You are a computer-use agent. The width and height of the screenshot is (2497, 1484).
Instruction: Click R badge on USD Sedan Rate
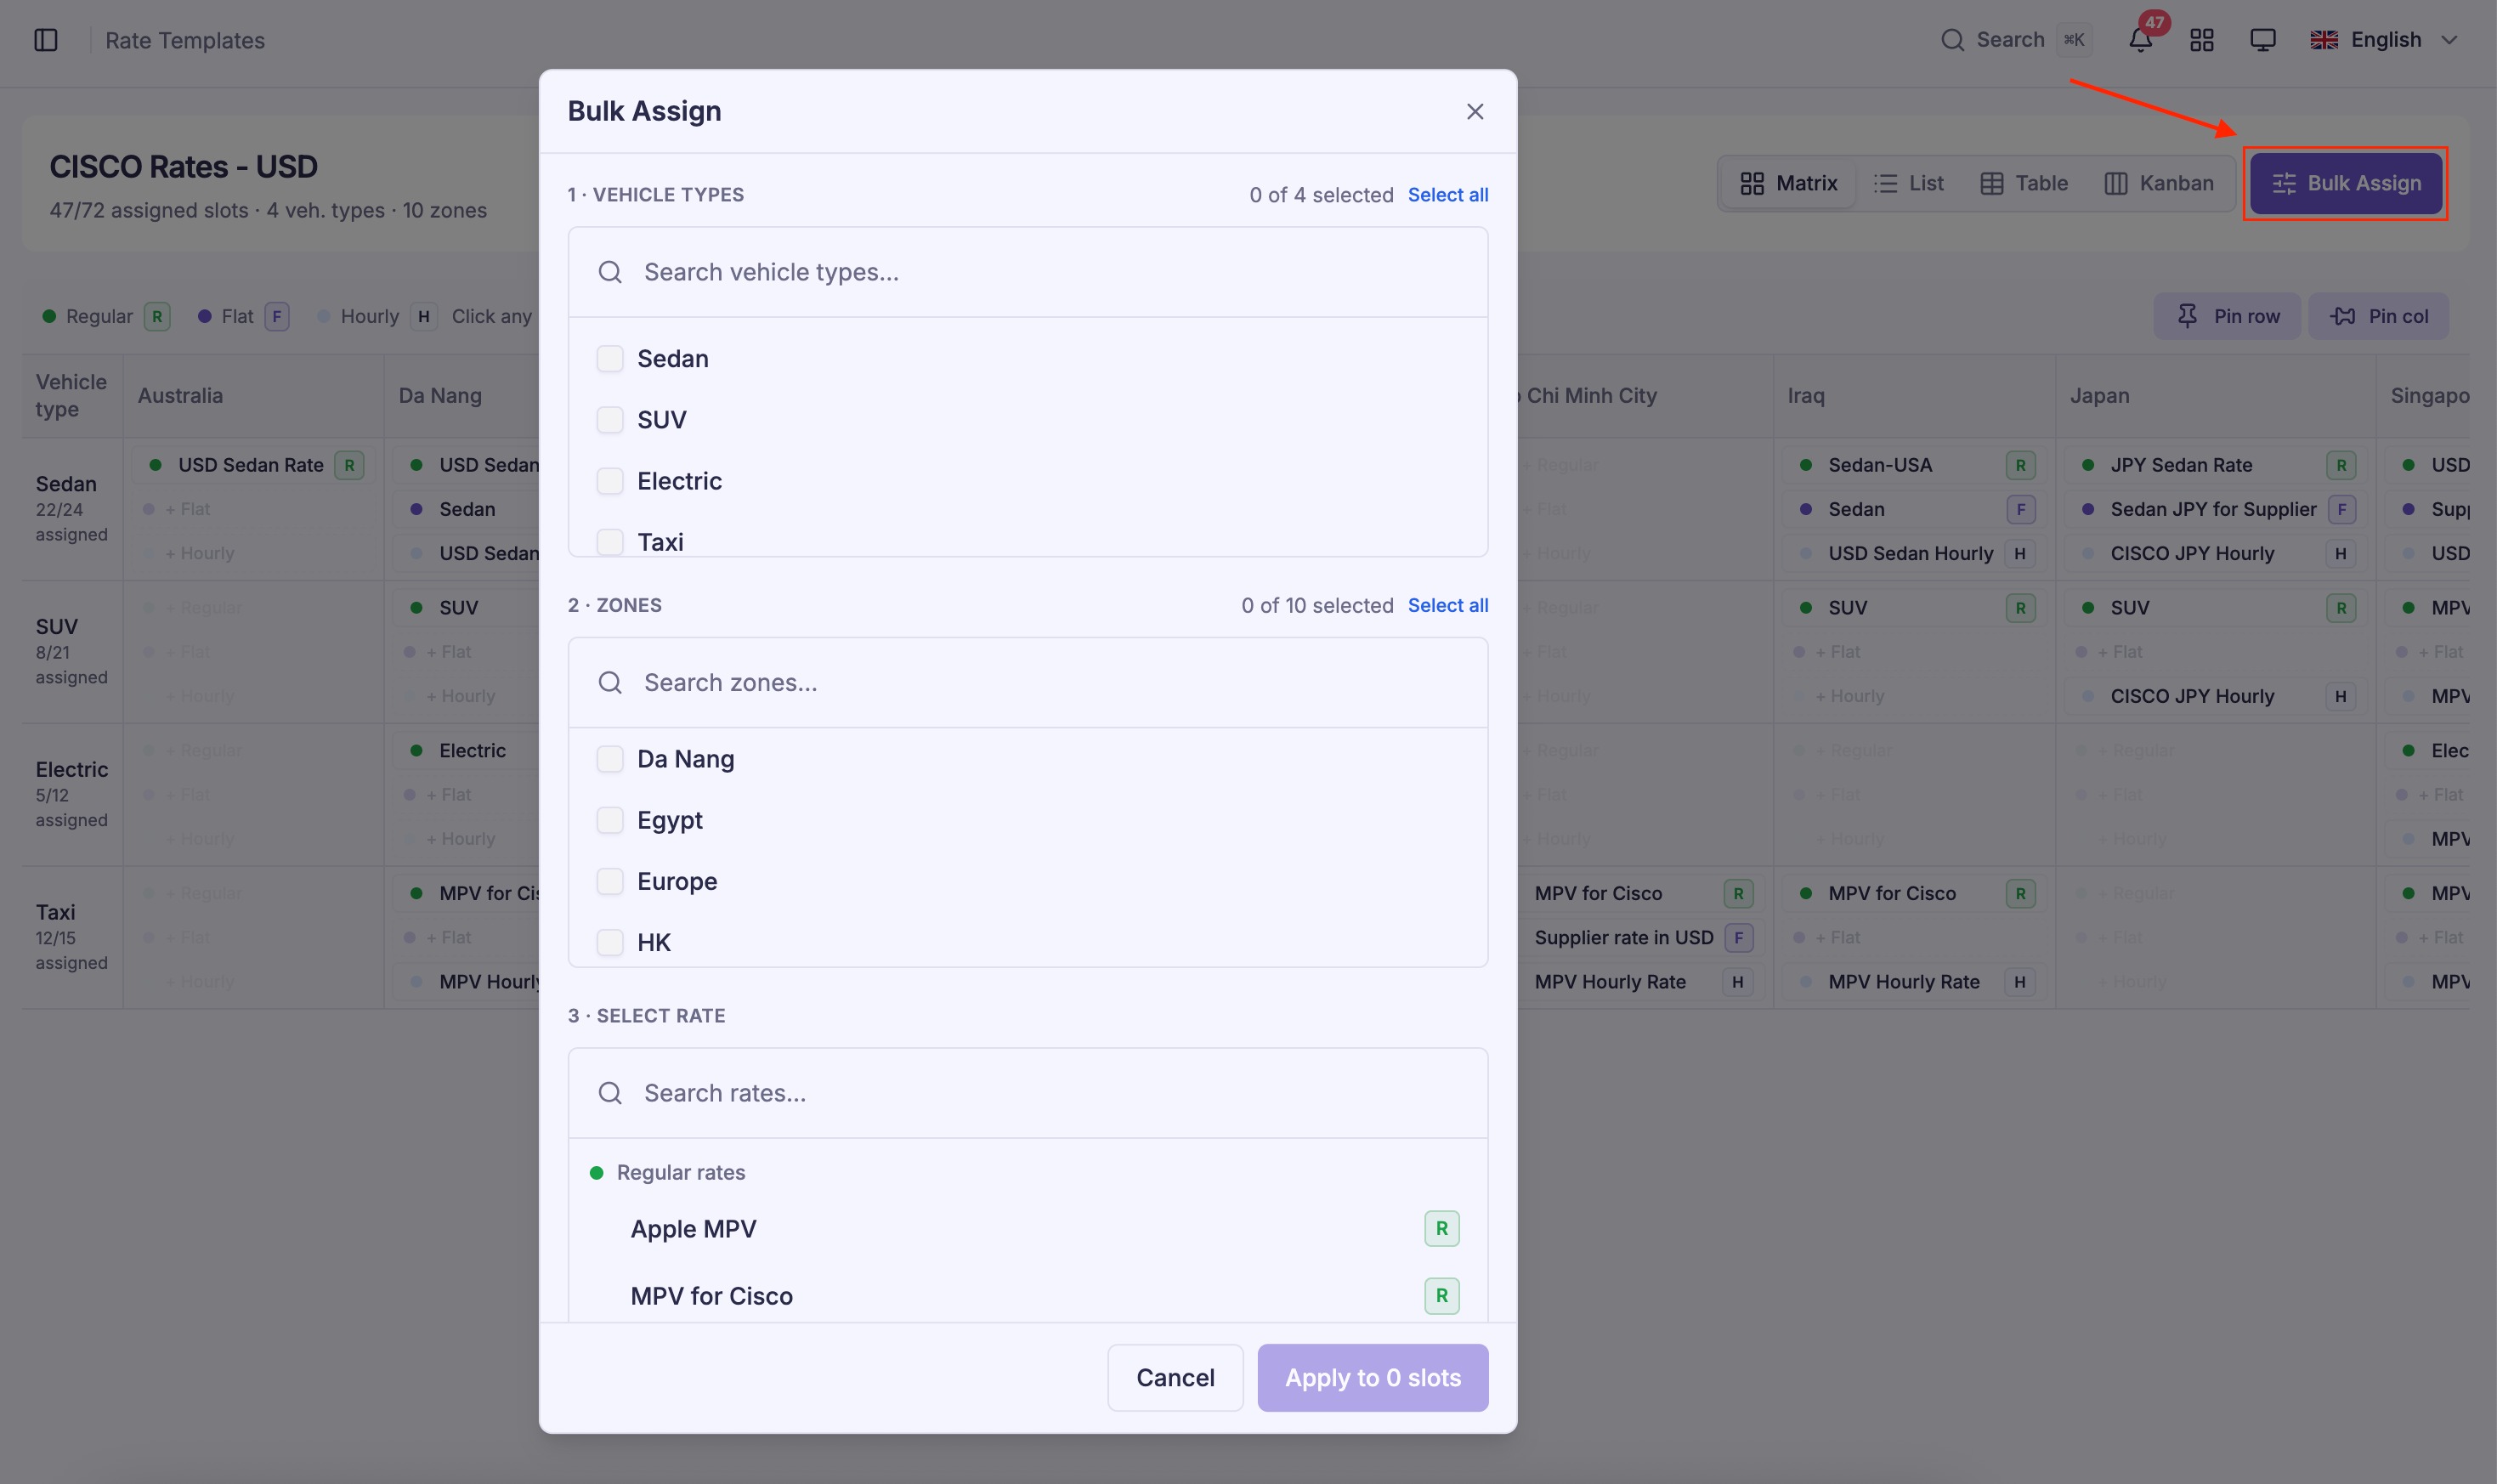tap(349, 465)
